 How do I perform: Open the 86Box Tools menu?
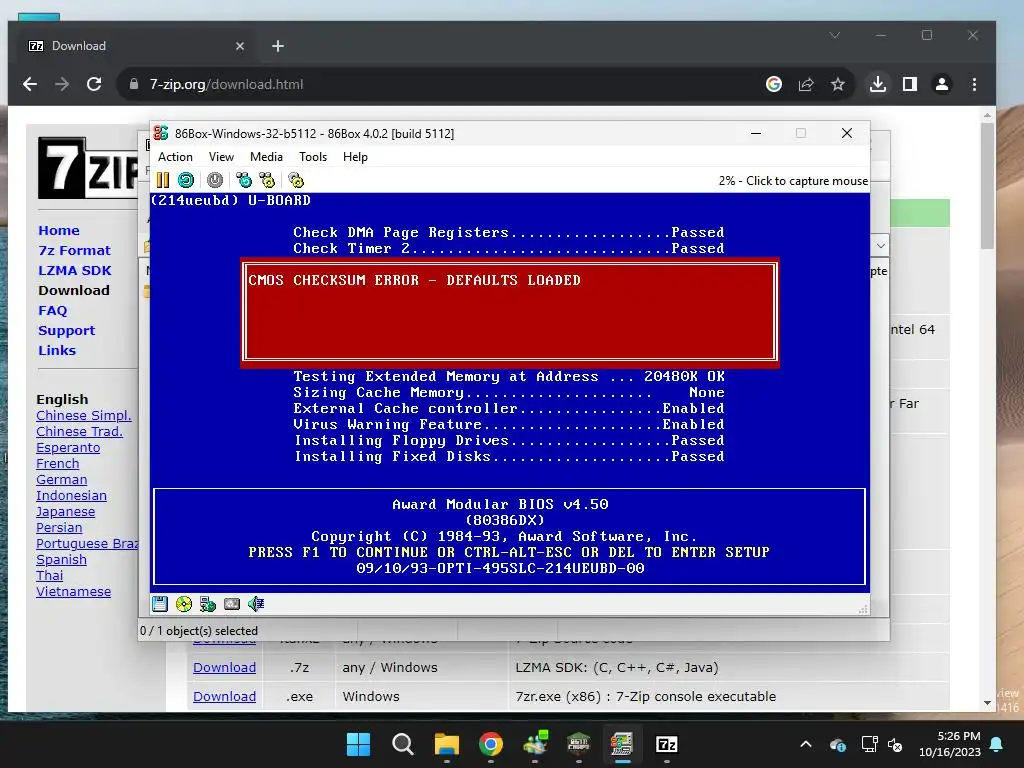pos(313,157)
